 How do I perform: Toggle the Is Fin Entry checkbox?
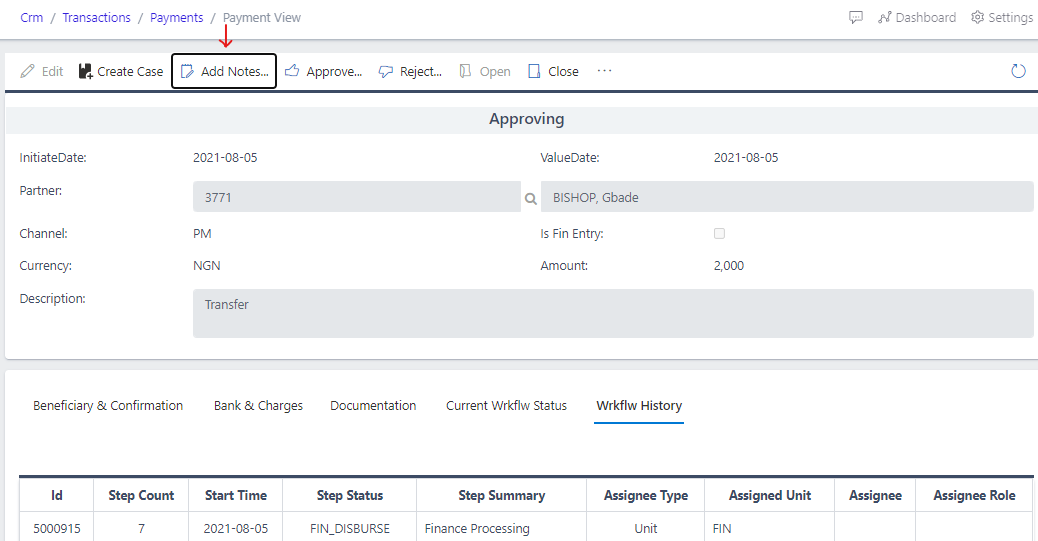[720, 233]
